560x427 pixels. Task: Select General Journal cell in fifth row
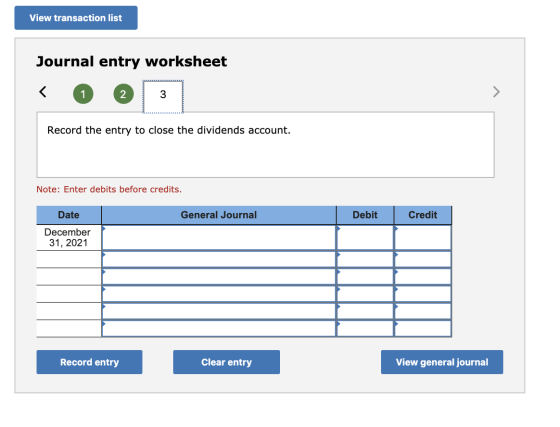point(219,311)
